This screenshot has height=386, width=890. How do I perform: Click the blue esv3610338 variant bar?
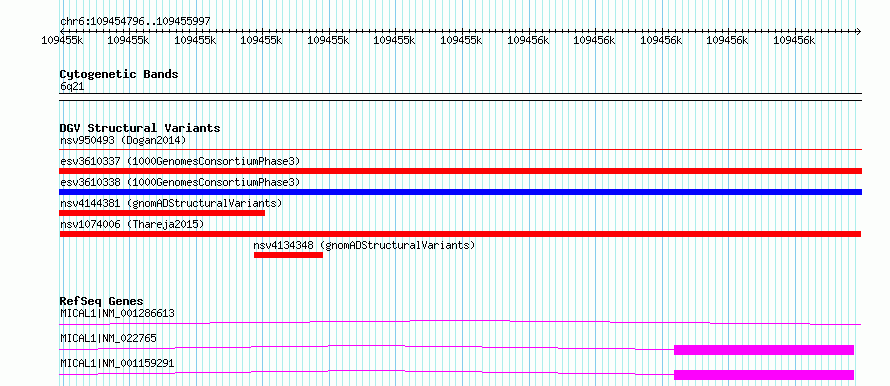tap(460, 192)
